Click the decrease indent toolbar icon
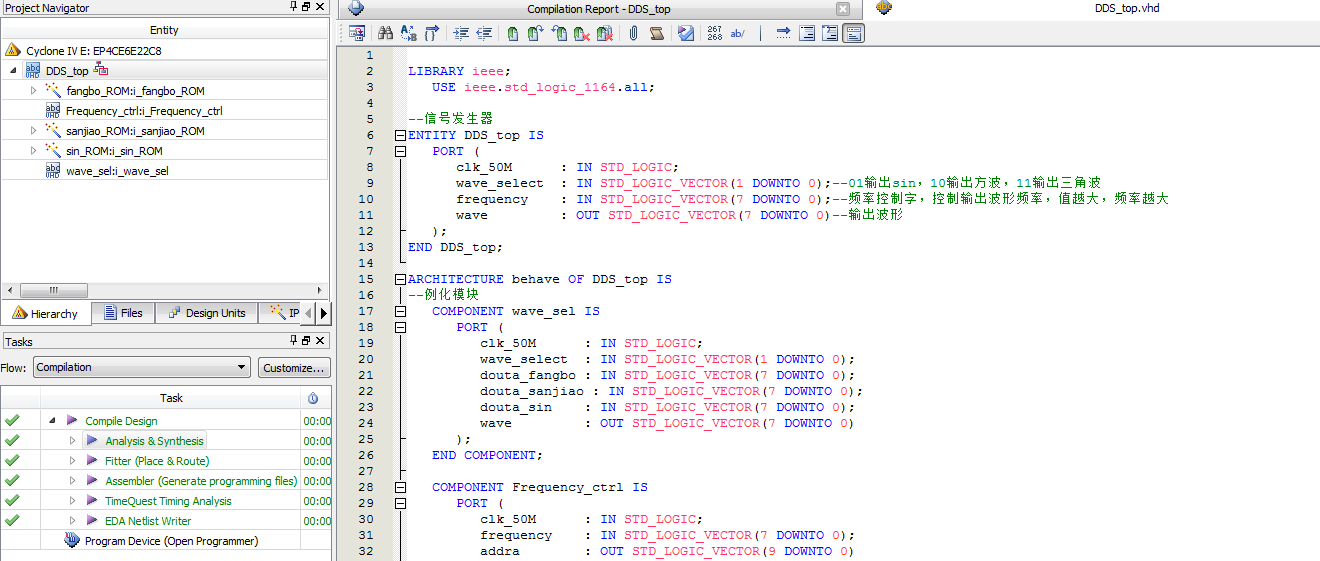Image resolution: width=1320 pixels, height=561 pixels. point(484,33)
